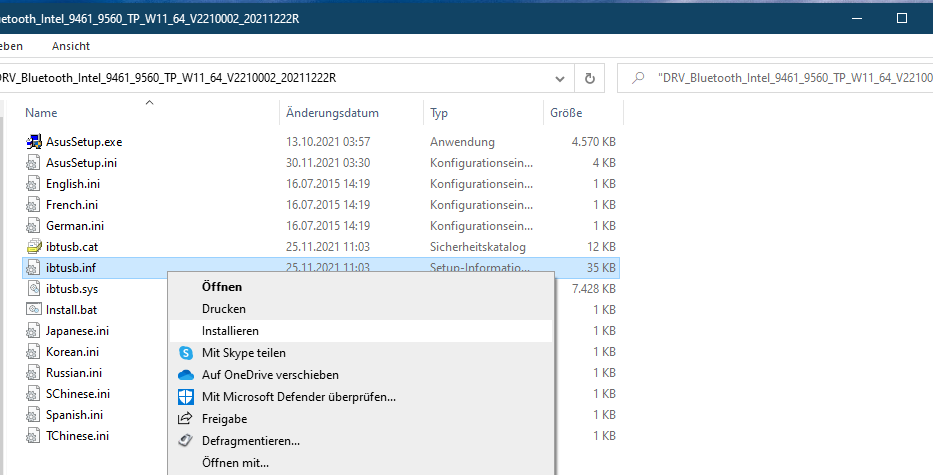Image resolution: width=933 pixels, height=475 pixels.
Task: Click the ibtusb.cat security catalog icon
Action: 34,246
